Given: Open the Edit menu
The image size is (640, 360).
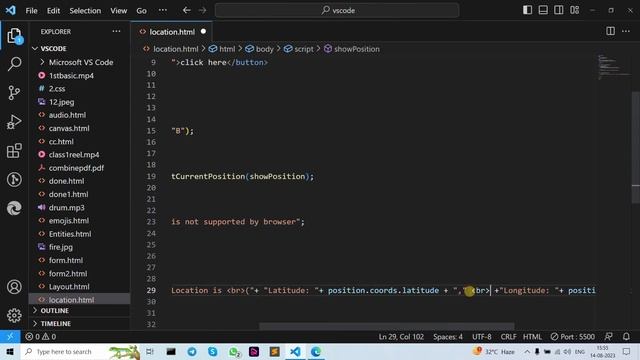Looking at the screenshot, I should pos(53,11).
